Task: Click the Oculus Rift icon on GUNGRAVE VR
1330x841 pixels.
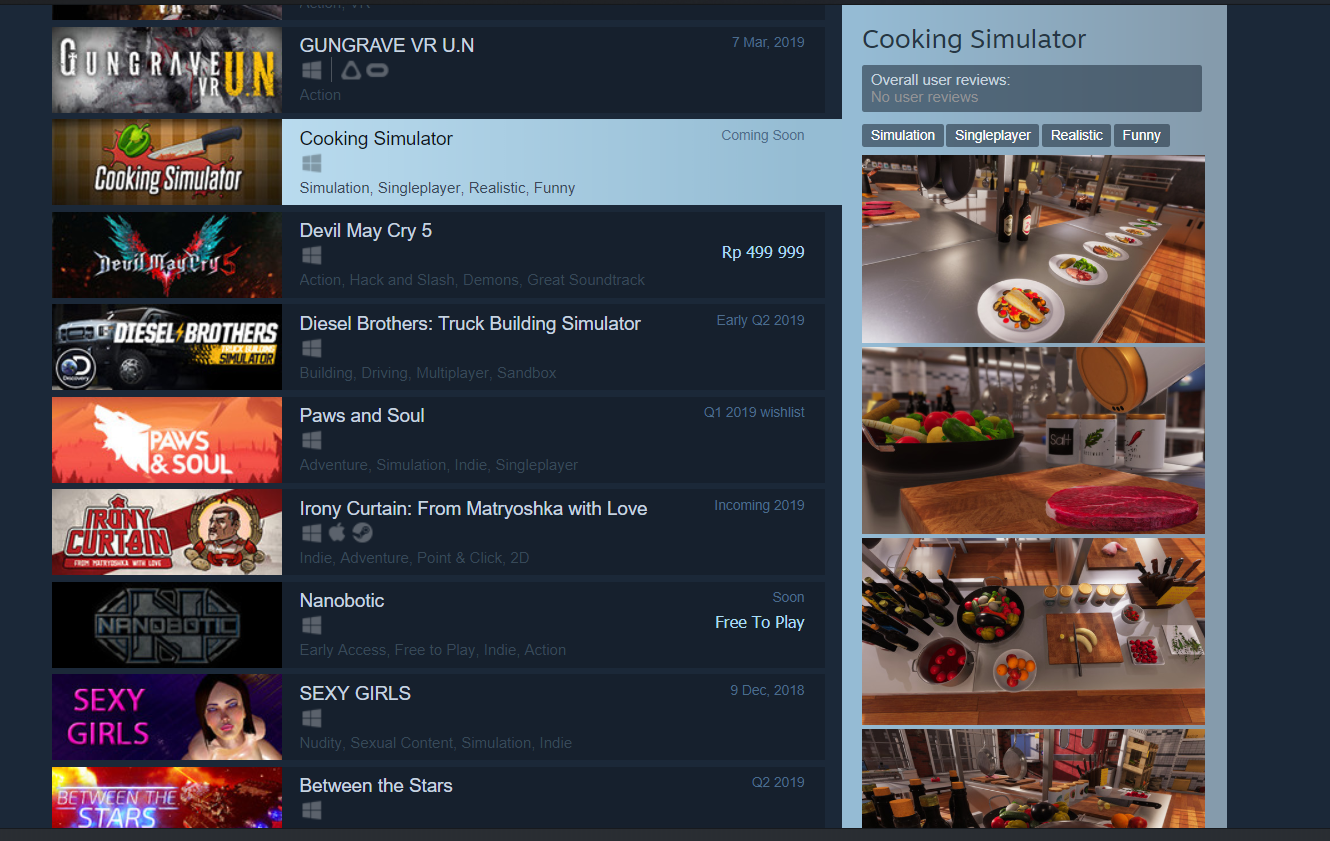Action: click(377, 70)
